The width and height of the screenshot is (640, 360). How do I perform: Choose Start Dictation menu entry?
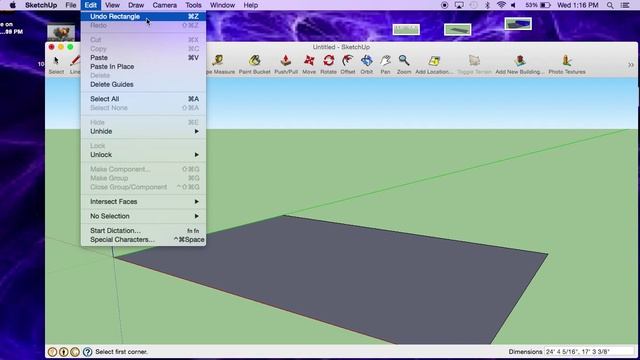coord(143,231)
